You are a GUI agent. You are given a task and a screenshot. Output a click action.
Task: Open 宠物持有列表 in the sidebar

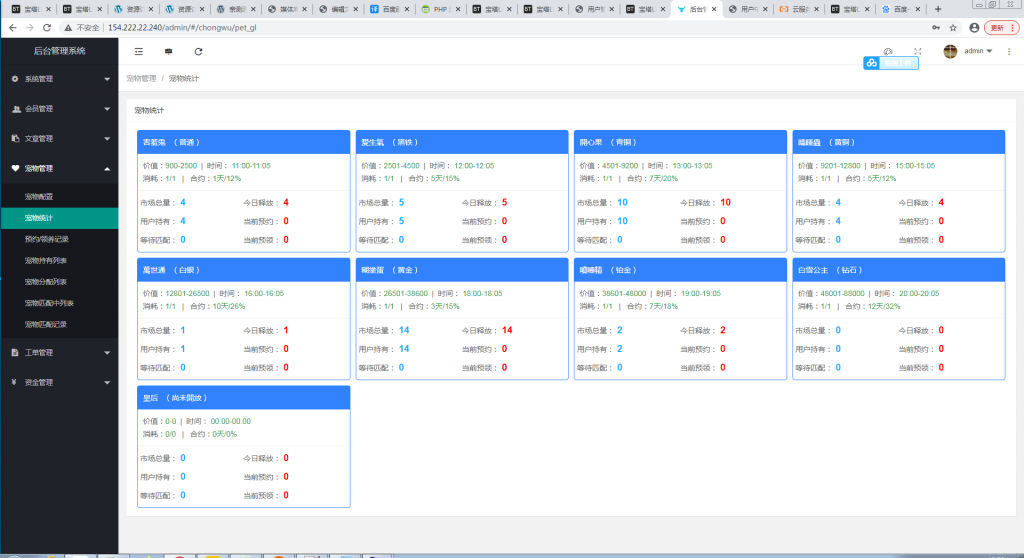coord(46,260)
